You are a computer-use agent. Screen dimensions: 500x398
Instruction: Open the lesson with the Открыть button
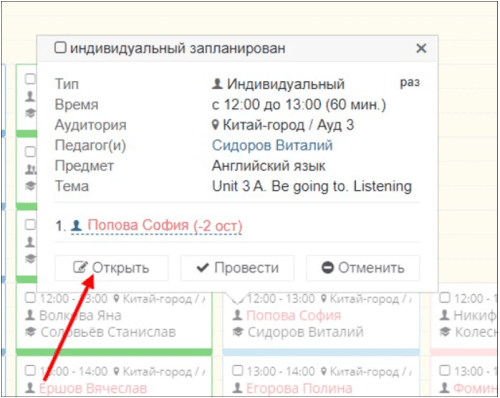tap(111, 268)
